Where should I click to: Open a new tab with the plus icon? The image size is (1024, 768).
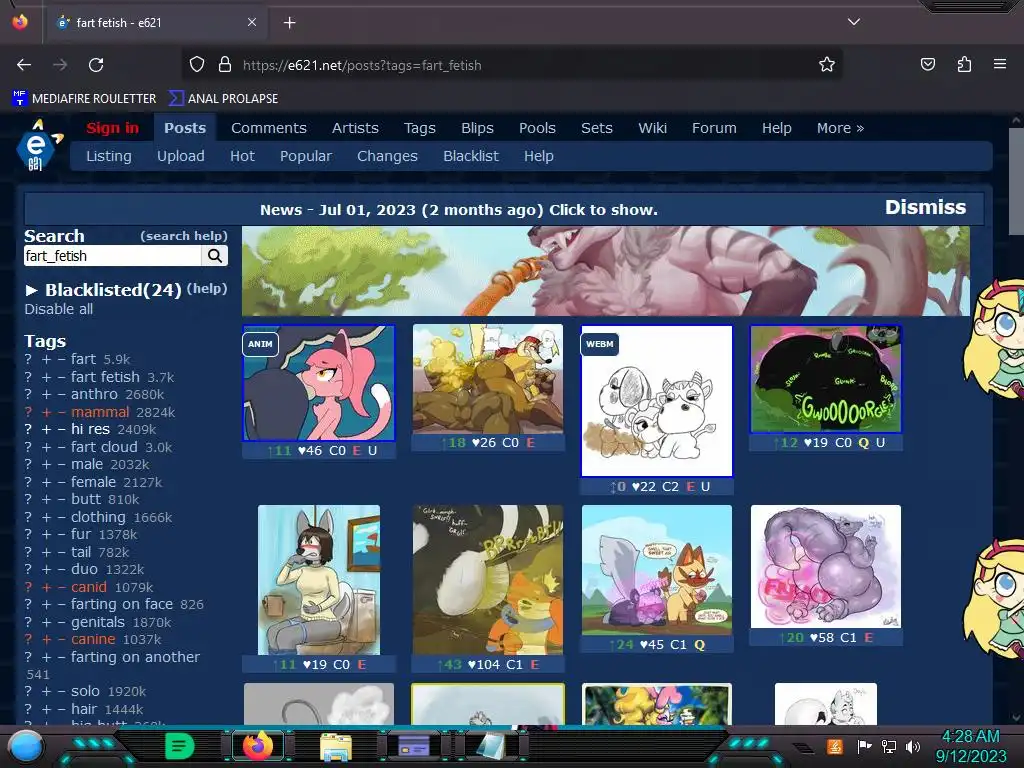tap(289, 23)
